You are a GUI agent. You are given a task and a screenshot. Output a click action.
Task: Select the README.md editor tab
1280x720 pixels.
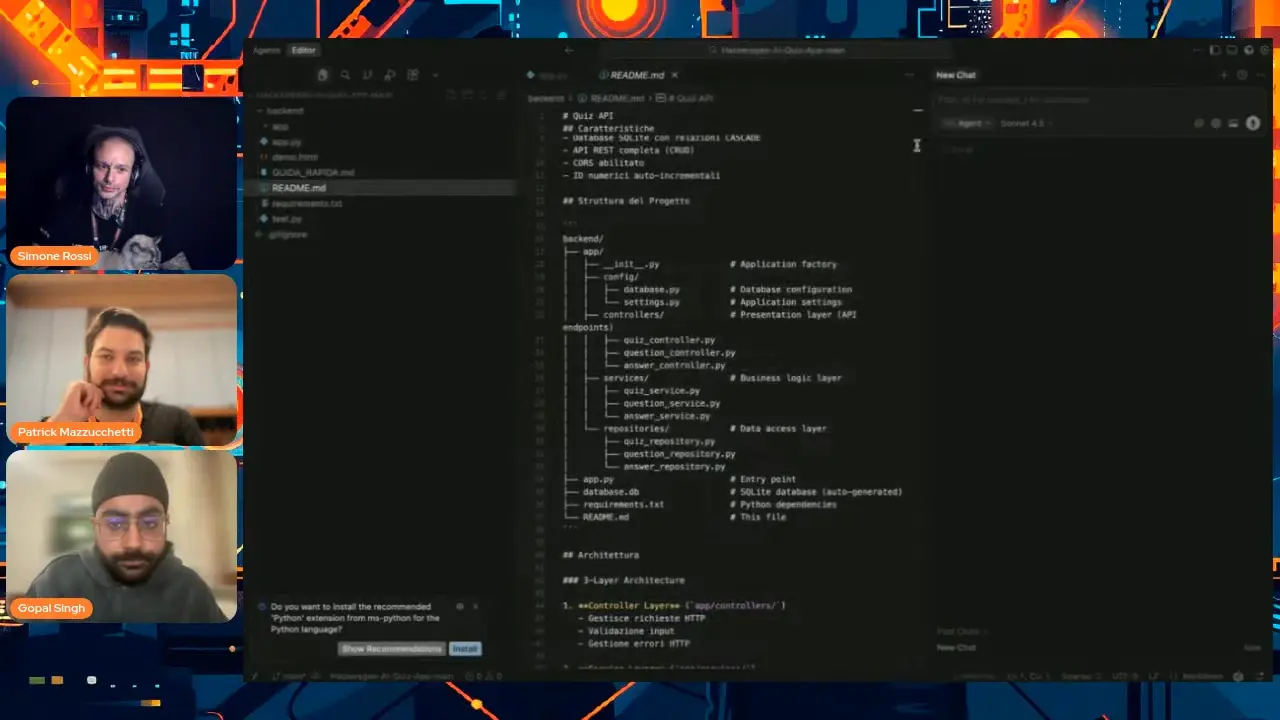(x=636, y=75)
